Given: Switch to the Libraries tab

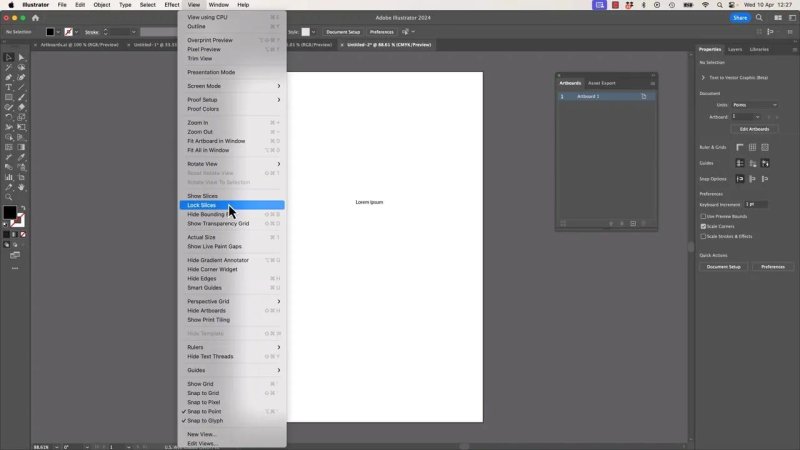Looking at the screenshot, I should point(759,49).
